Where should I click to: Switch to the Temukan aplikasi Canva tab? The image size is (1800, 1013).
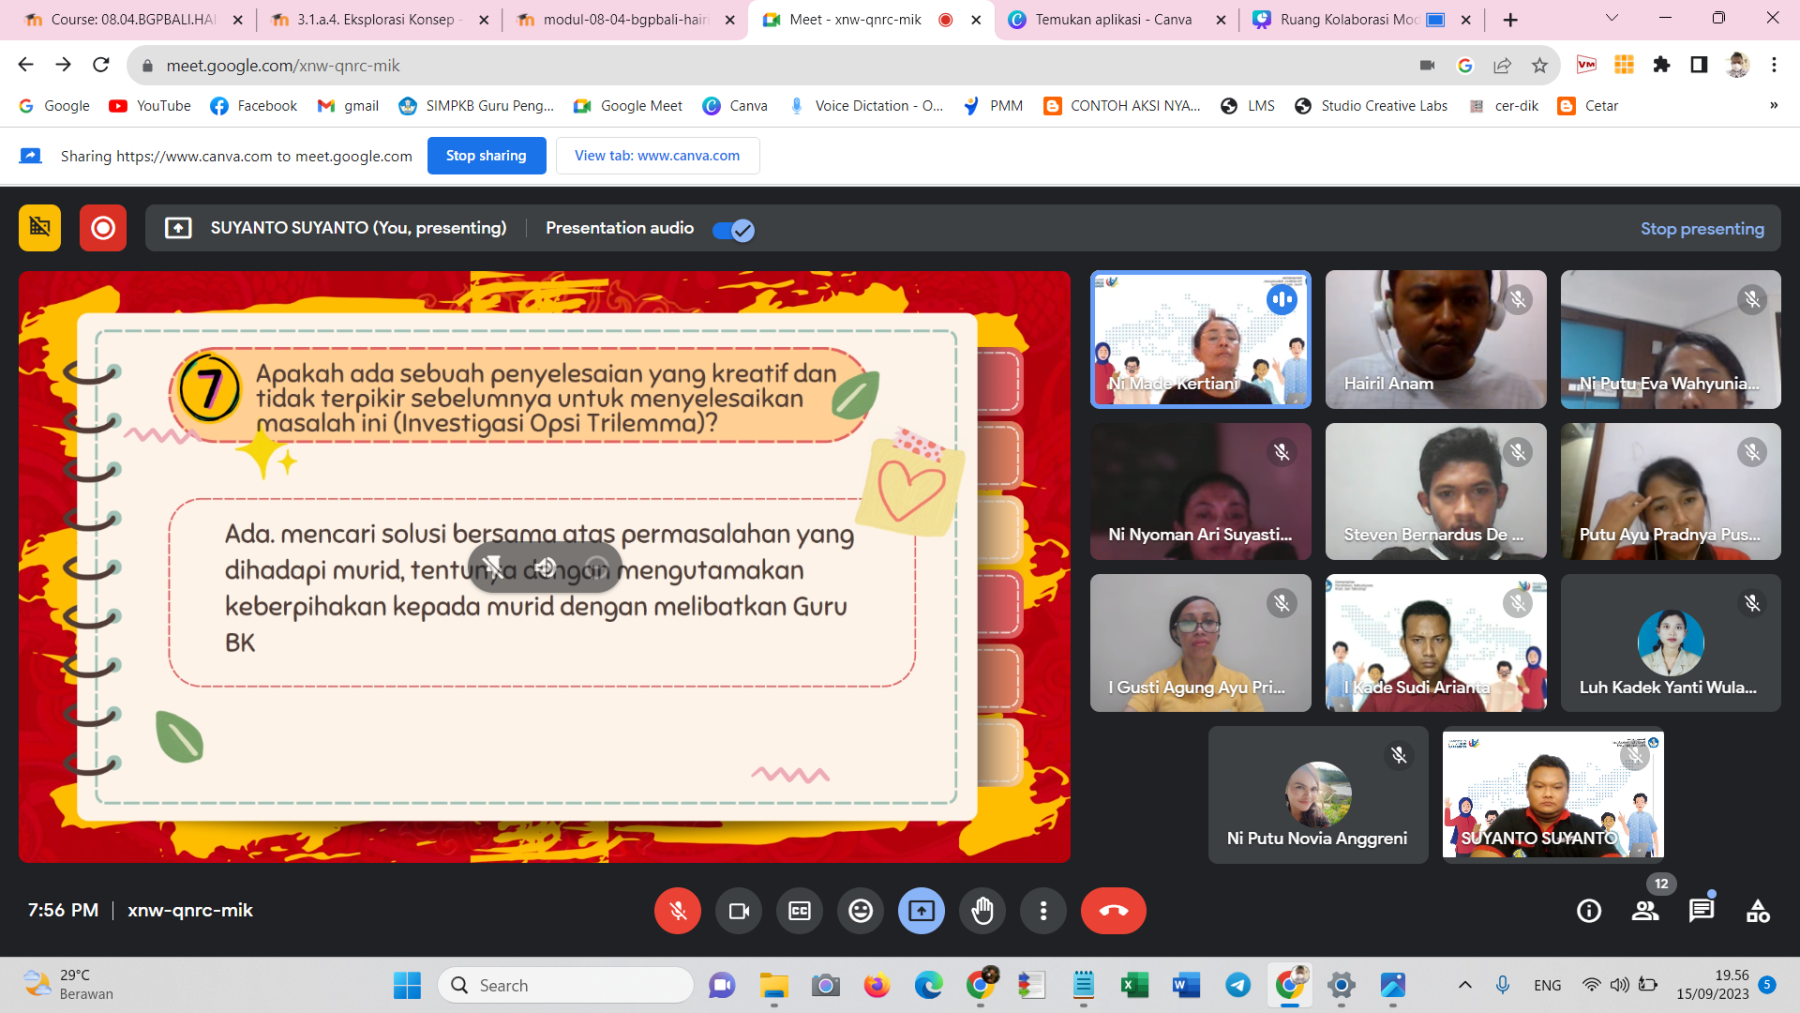click(1112, 20)
